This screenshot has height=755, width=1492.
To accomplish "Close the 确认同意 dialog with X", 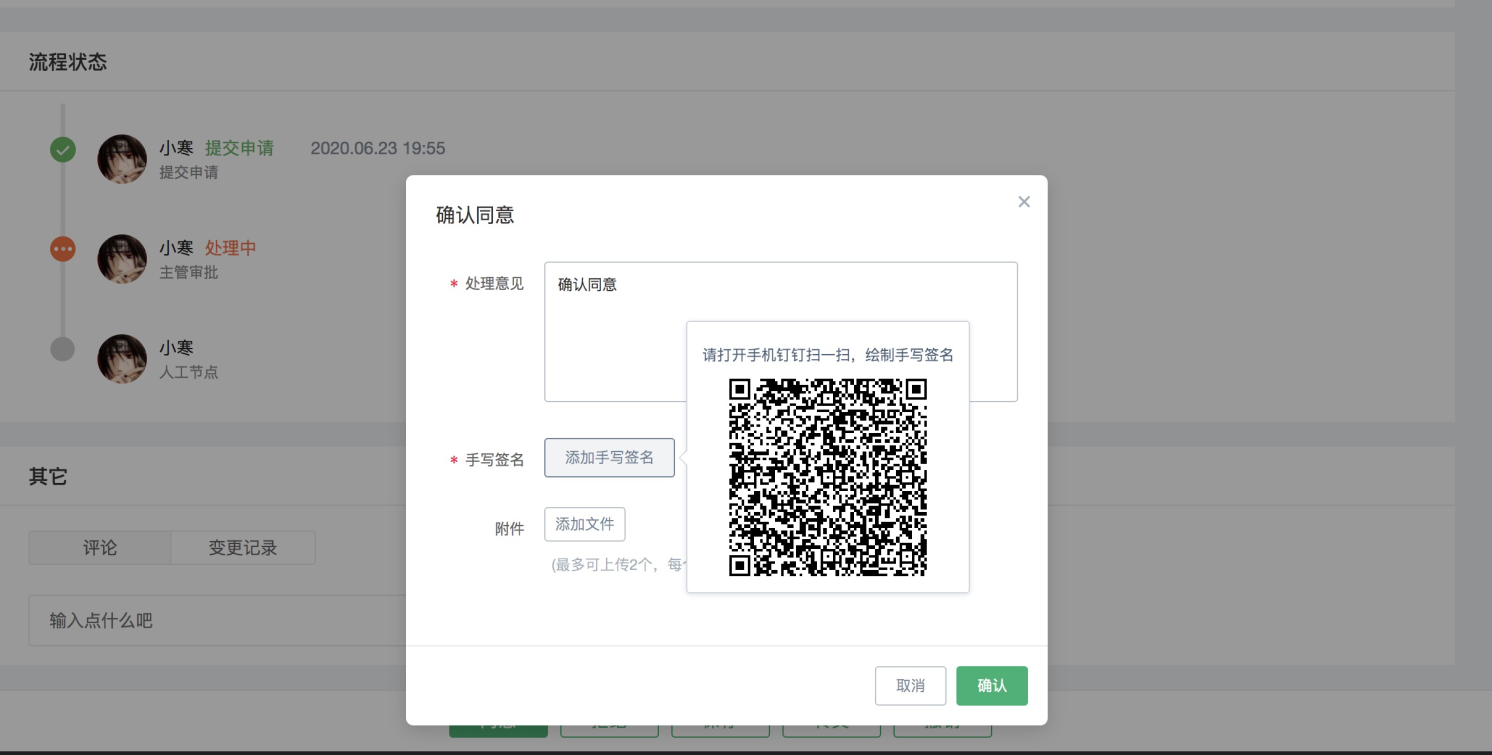I will coord(1024,202).
